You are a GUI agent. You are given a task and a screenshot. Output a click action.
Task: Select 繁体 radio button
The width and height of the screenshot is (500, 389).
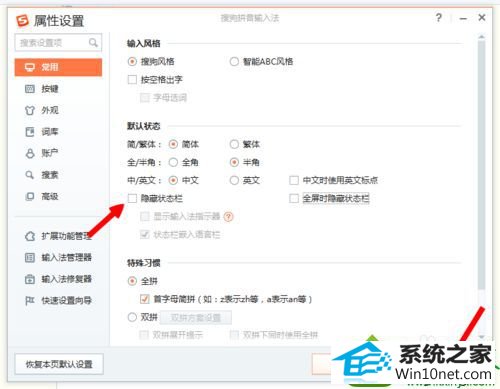tap(234, 144)
